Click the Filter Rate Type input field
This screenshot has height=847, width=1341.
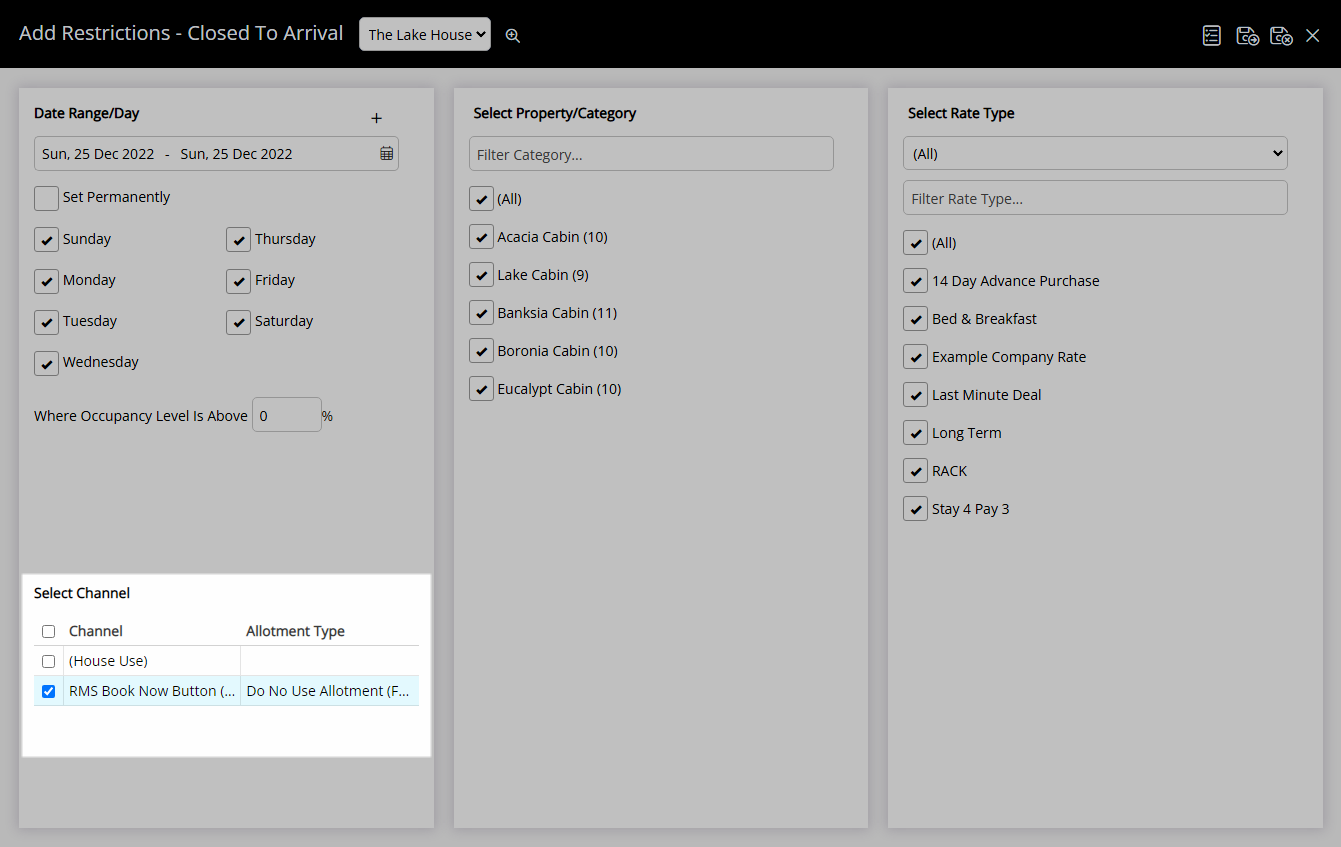(1095, 198)
